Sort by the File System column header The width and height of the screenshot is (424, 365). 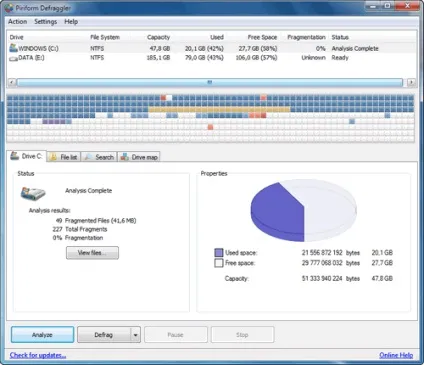[x=105, y=37]
